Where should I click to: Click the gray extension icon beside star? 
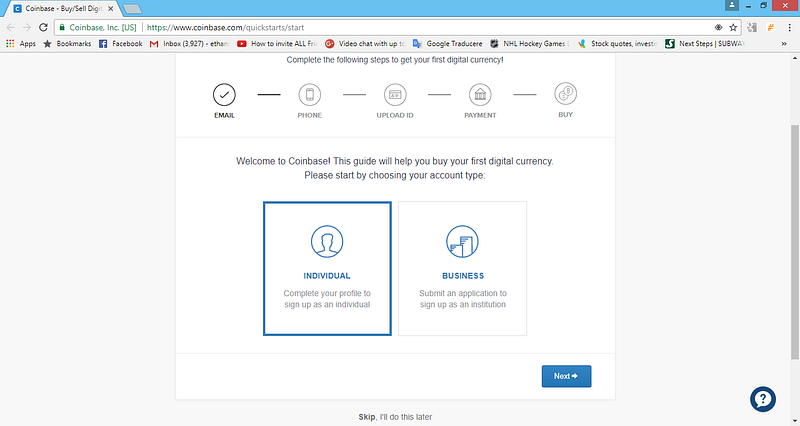752,28
